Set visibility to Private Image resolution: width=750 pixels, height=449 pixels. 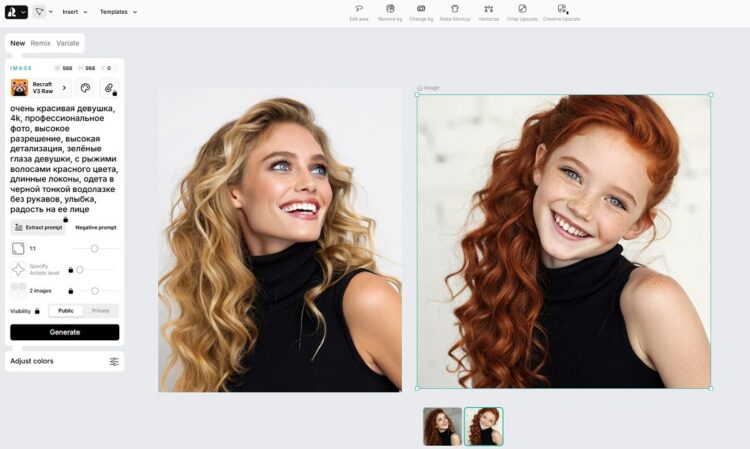click(100, 311)
